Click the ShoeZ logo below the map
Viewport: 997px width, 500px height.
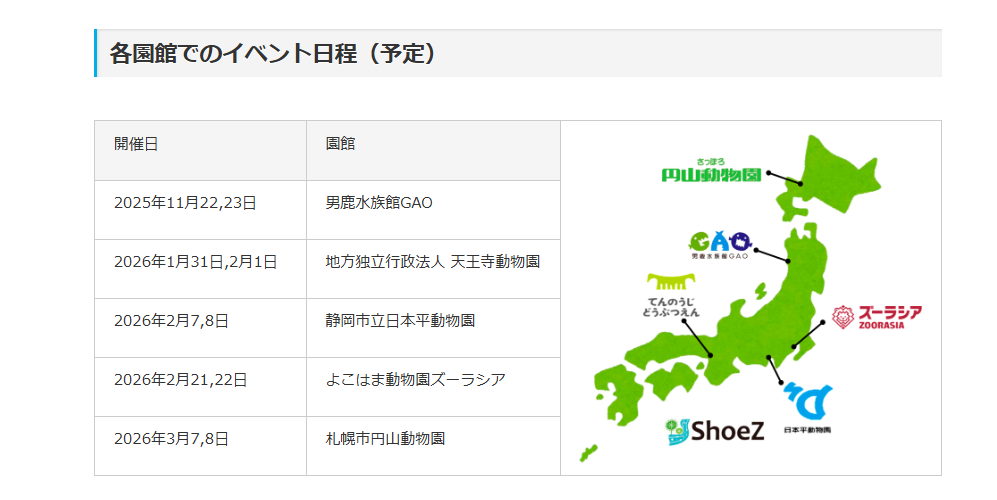pos(714,431)
